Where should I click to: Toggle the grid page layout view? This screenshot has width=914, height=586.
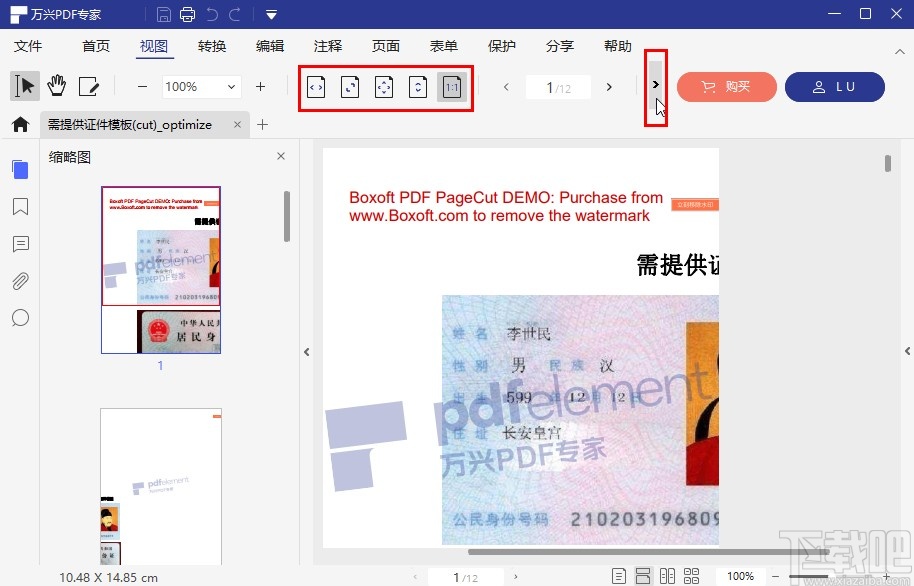pos(692,576)
